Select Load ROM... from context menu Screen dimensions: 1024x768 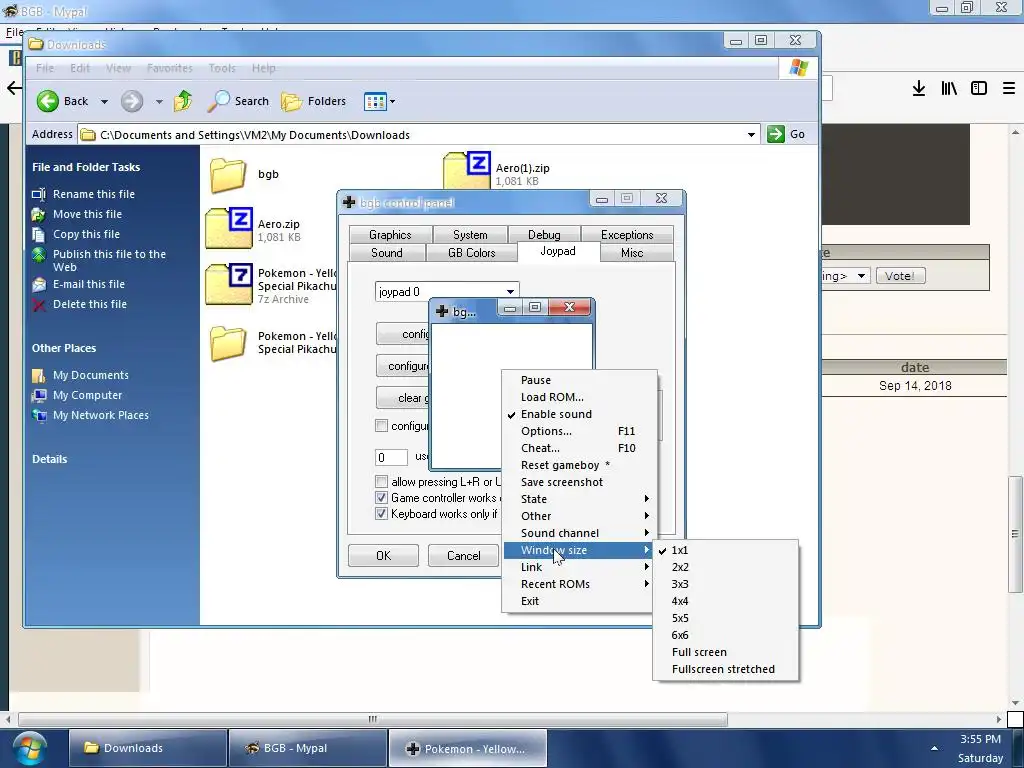(x=579, y=397)
